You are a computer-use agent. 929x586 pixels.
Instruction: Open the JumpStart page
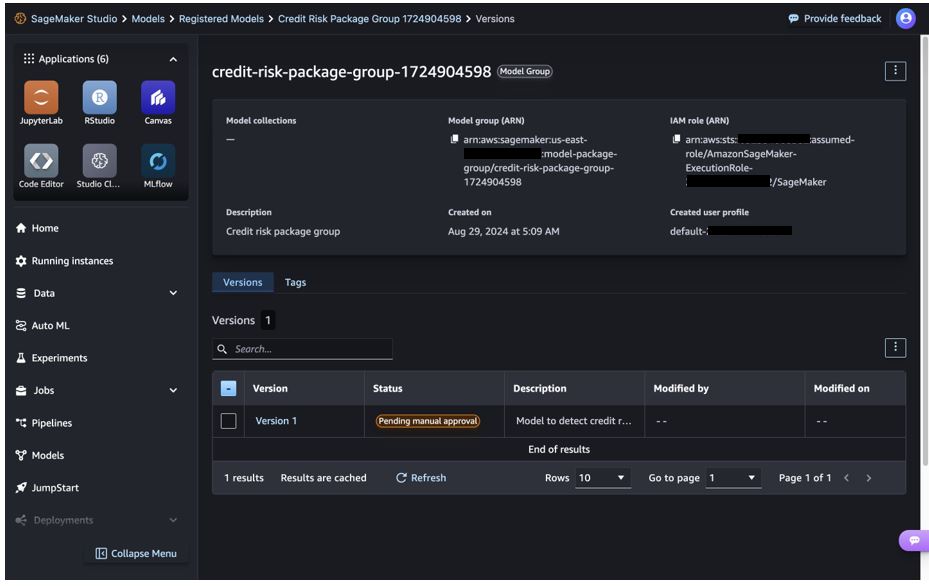55,488
